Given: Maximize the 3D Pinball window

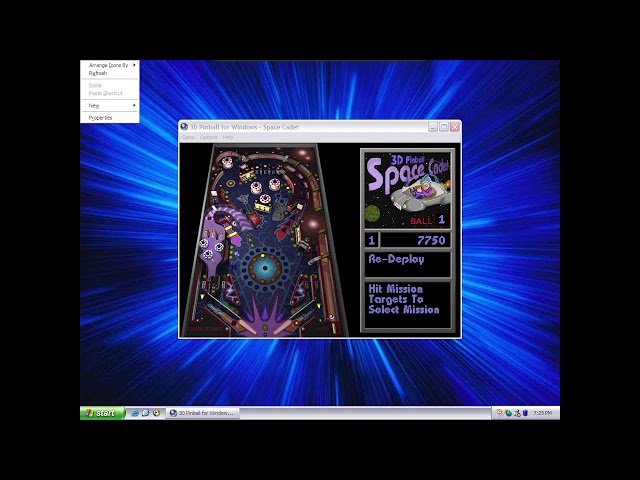Looking at the screenshot, I should [444, 127].
